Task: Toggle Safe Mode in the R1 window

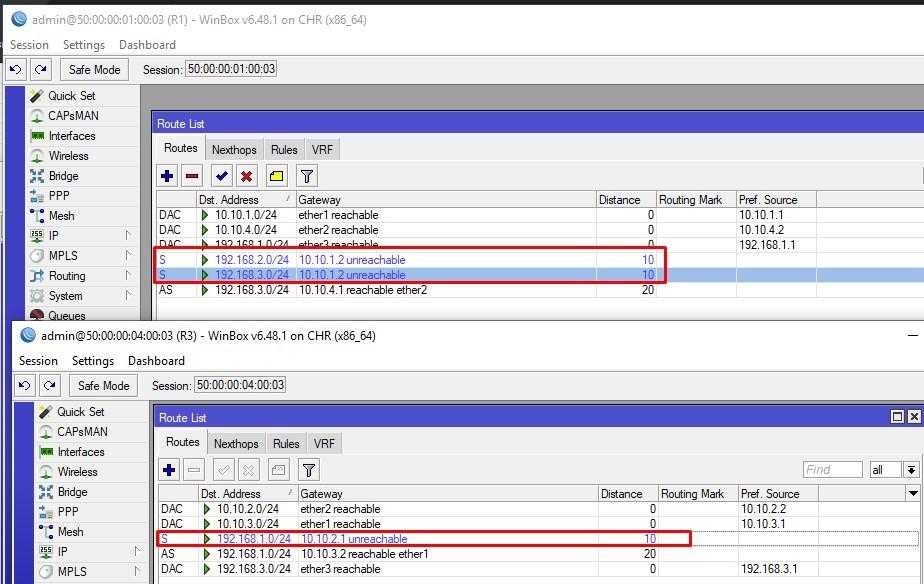Action: 95,69
